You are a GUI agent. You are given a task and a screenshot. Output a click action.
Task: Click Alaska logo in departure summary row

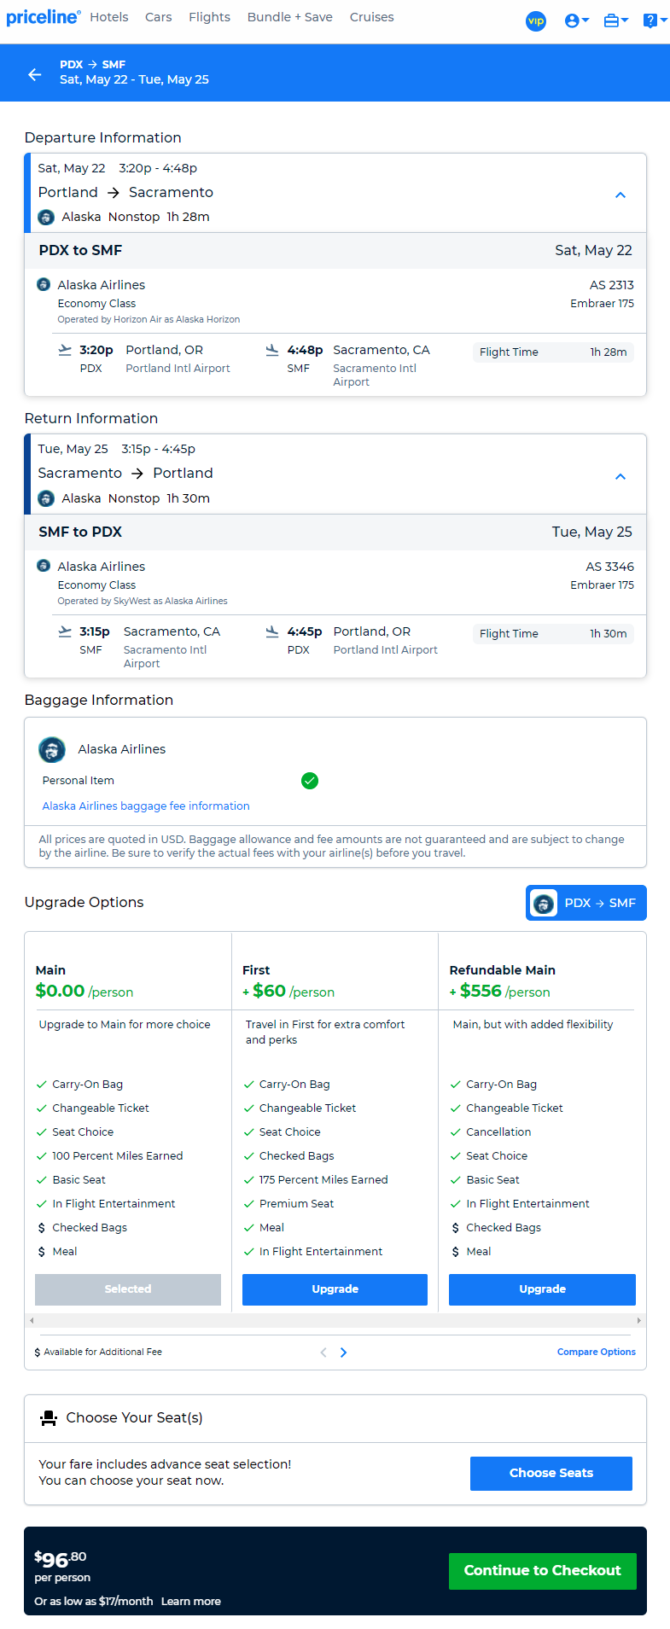[x=46, y=217]
